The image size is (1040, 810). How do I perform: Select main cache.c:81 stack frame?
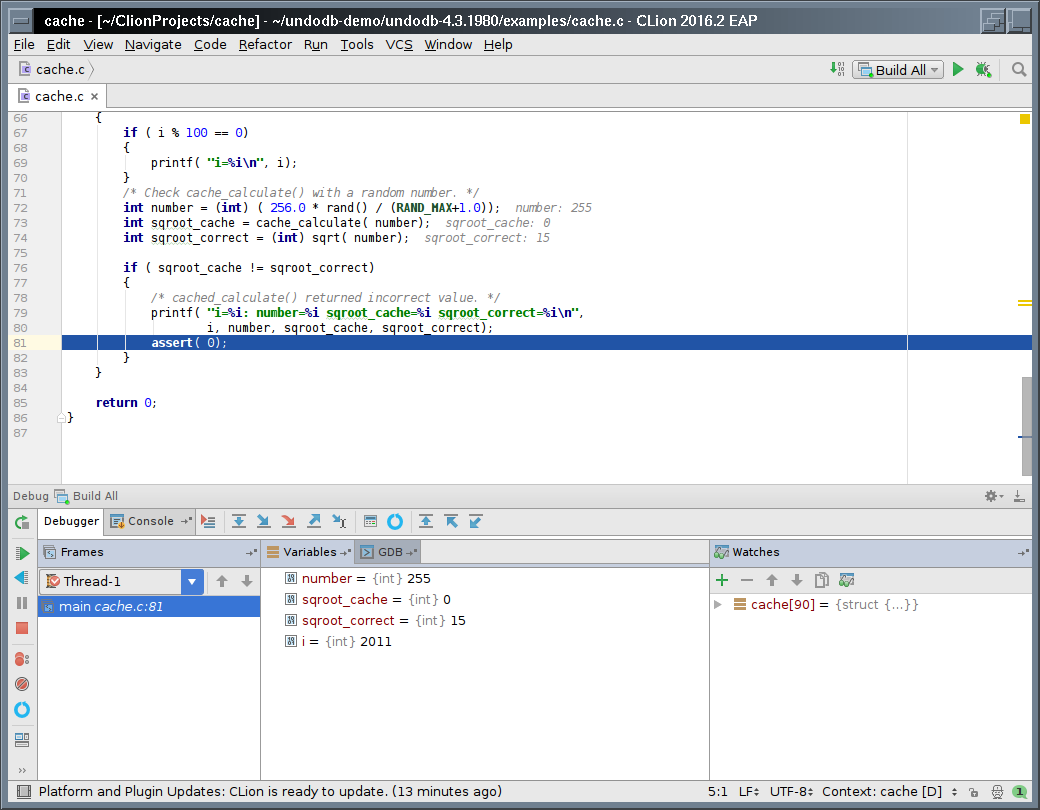point(149,606)
